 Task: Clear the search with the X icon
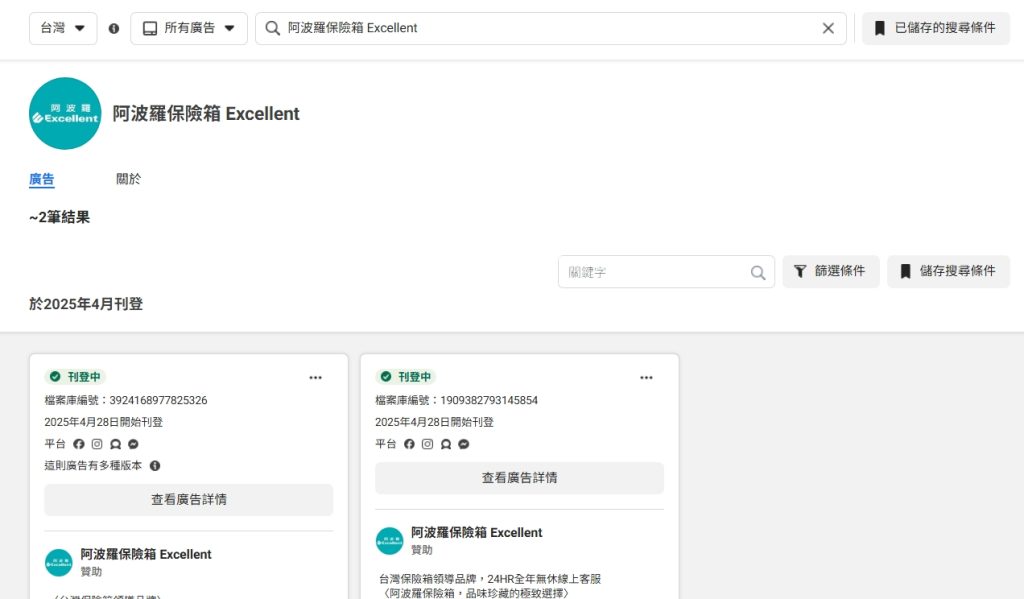coord(828,28)
